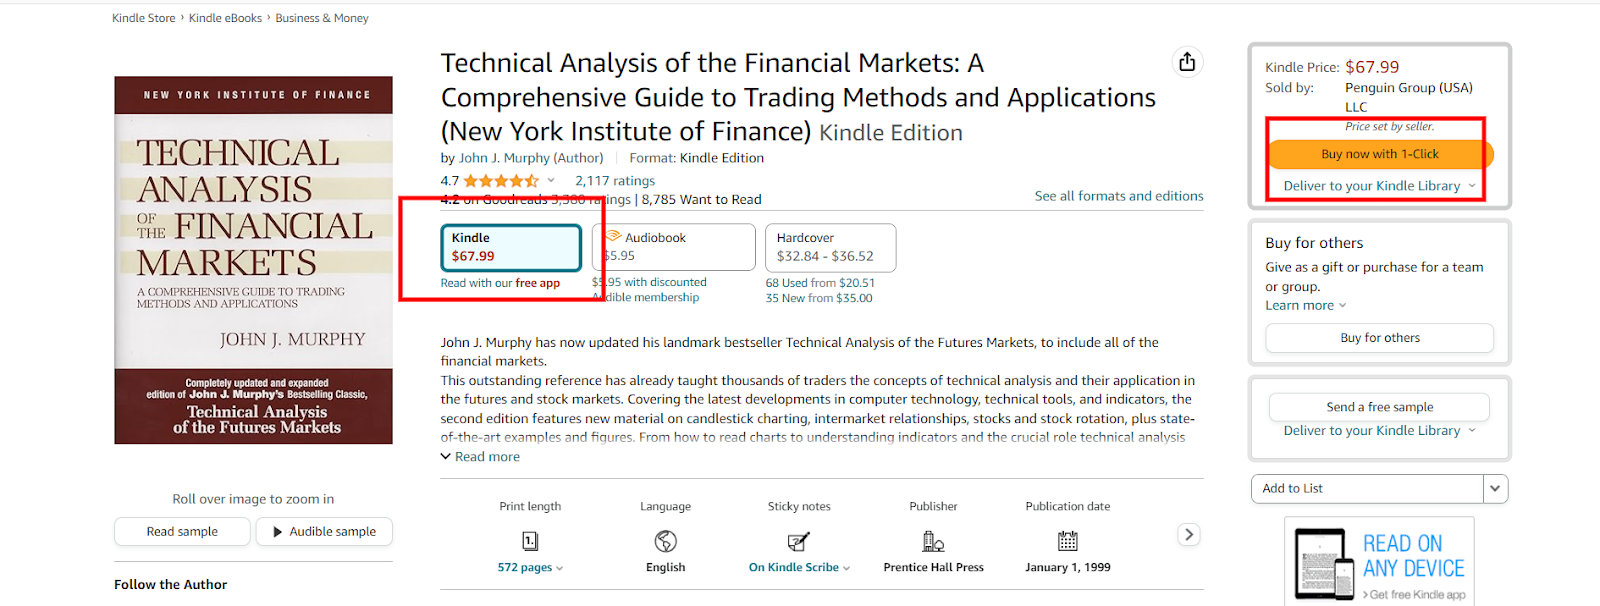Play the Audible sample

coord(323,532)
